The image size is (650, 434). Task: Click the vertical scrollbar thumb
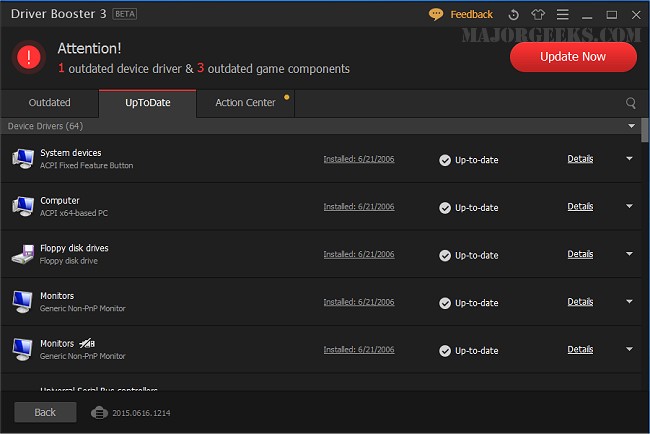[645, 130]
